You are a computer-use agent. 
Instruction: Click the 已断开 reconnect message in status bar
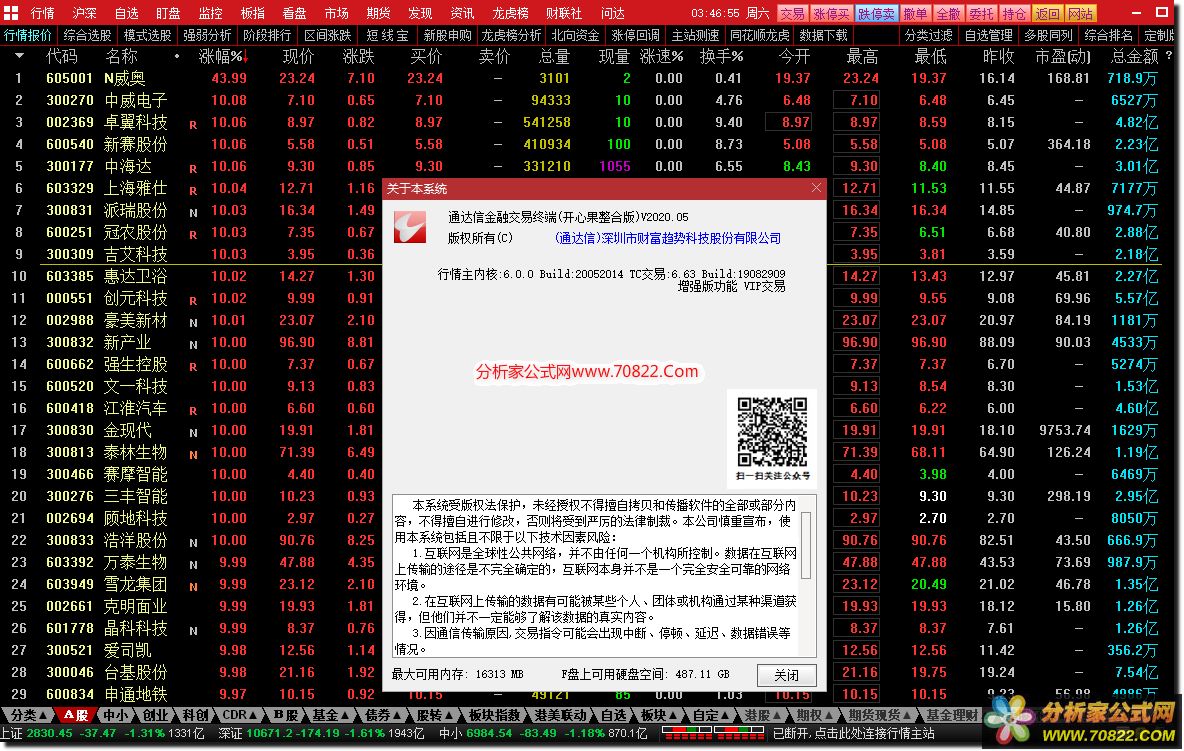tap(853, 733)
